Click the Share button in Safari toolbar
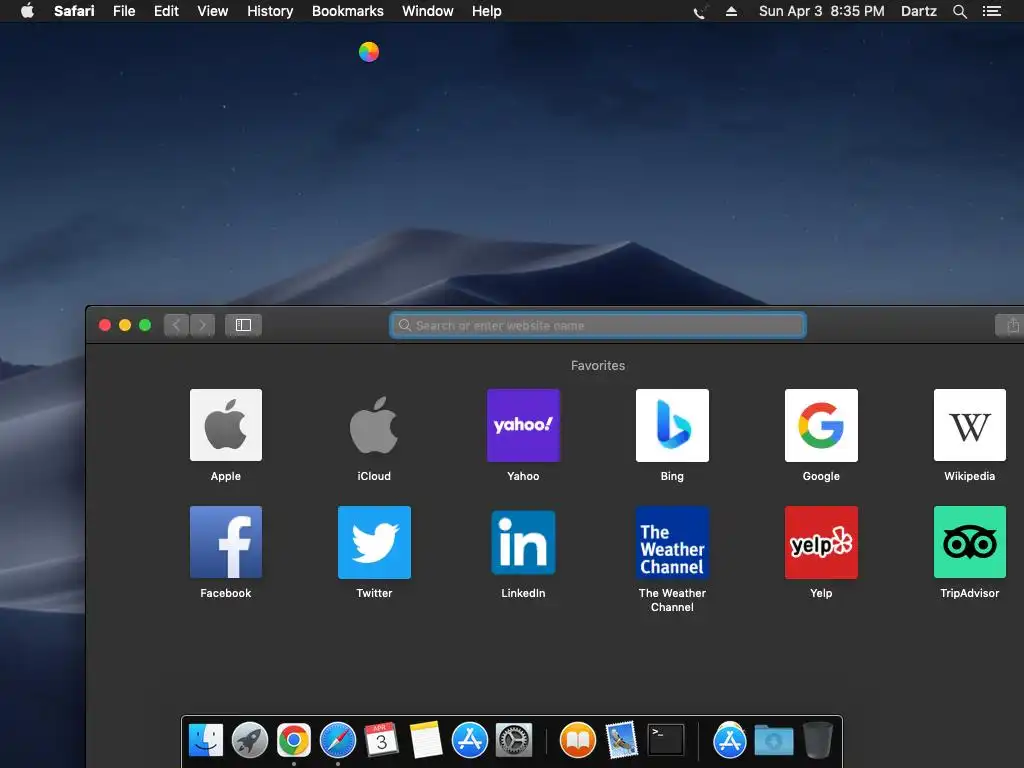The image size is (1024, 768). click(1012, 325)
